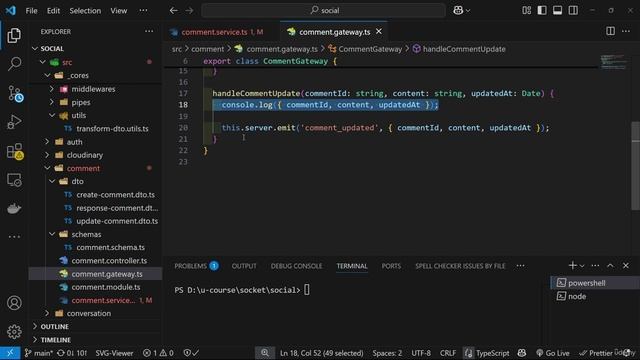Toggle bottom panel visibility
The width and height of the screenshot is (640, 360).
pyautogui.click(x=558, y=11)
